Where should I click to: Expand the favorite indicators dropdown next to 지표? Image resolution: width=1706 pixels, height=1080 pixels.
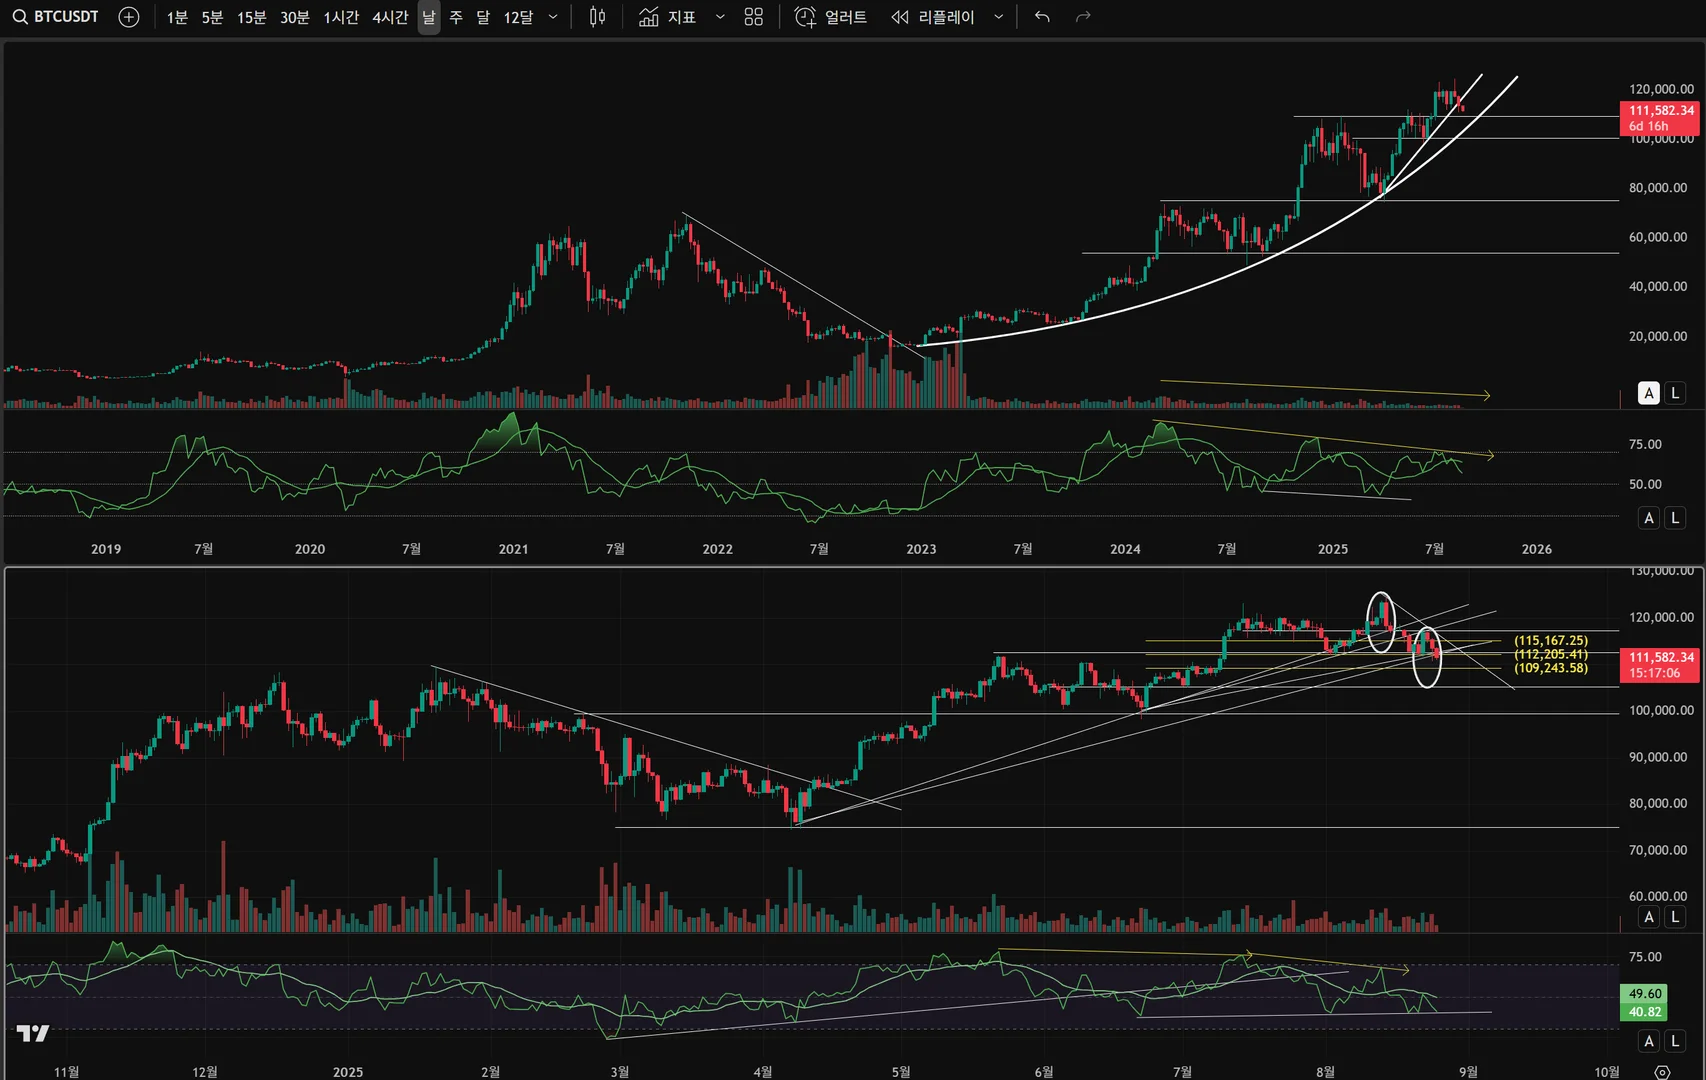pos(720,17)
